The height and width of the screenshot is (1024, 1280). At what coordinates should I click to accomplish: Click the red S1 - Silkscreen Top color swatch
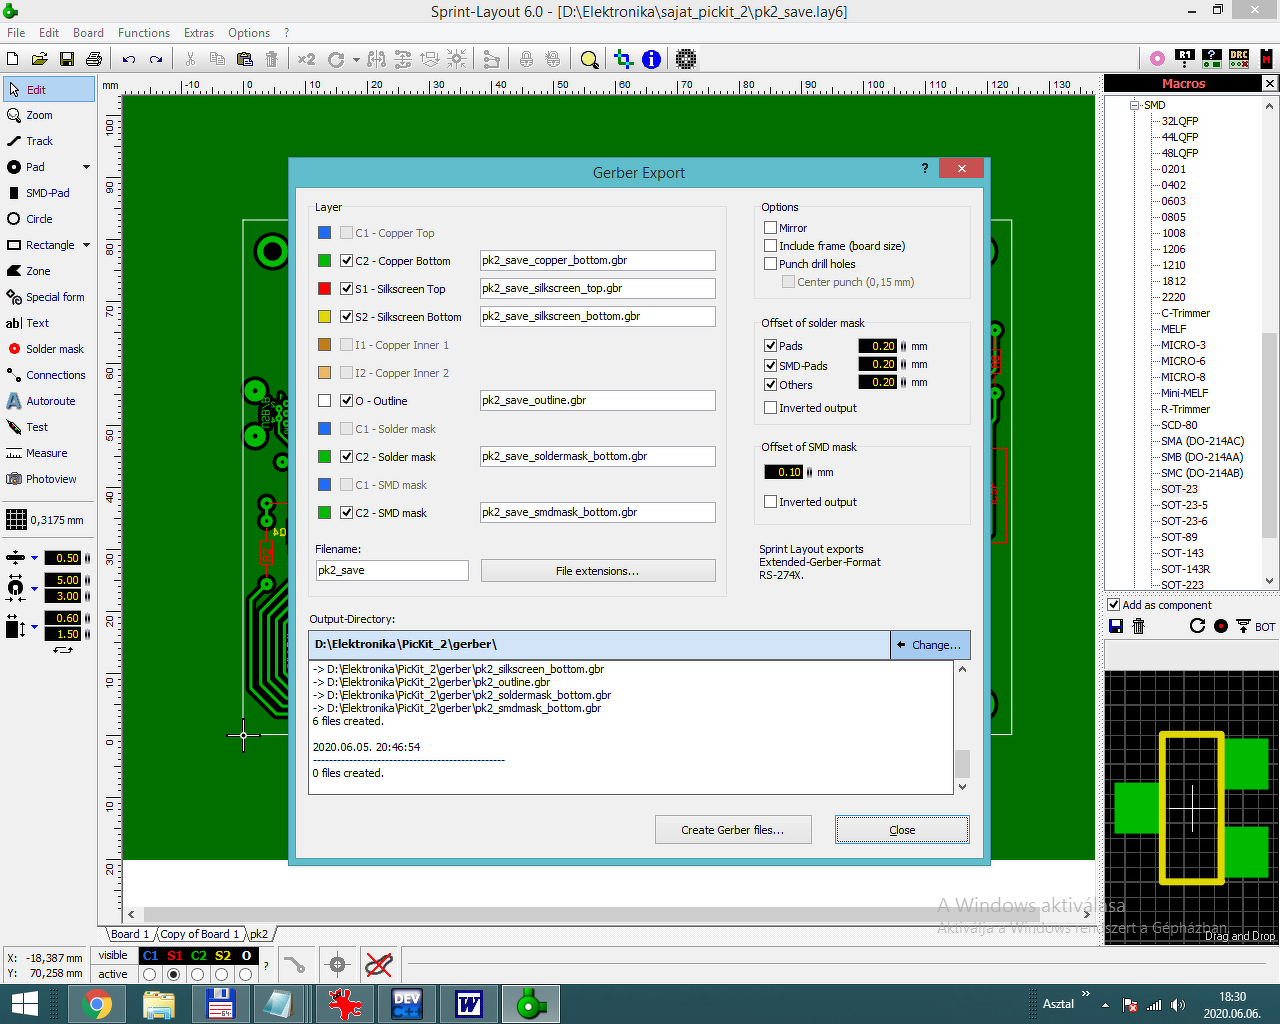pos(324,289)
